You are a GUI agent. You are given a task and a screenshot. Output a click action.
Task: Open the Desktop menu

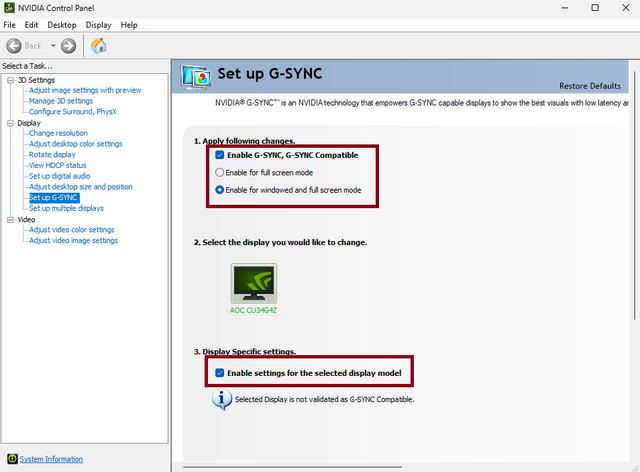point(62,25)
